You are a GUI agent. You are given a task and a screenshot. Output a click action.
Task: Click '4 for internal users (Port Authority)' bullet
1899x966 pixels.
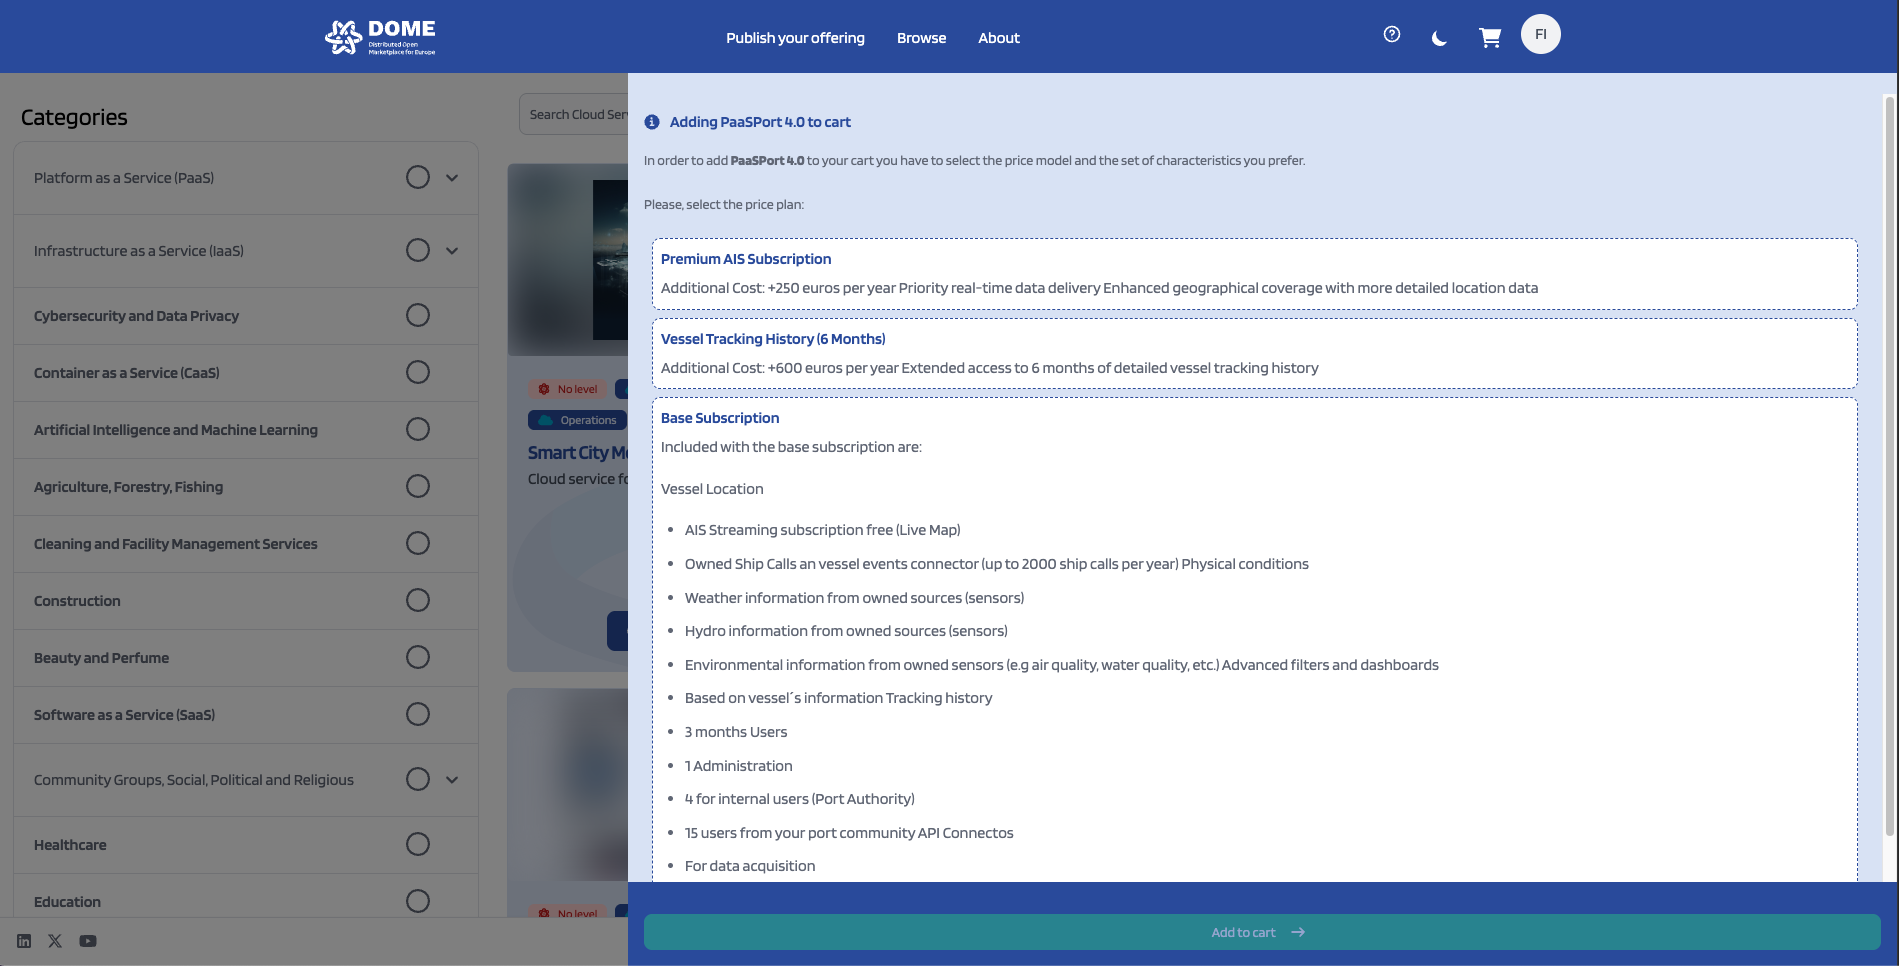coord(799,799)
